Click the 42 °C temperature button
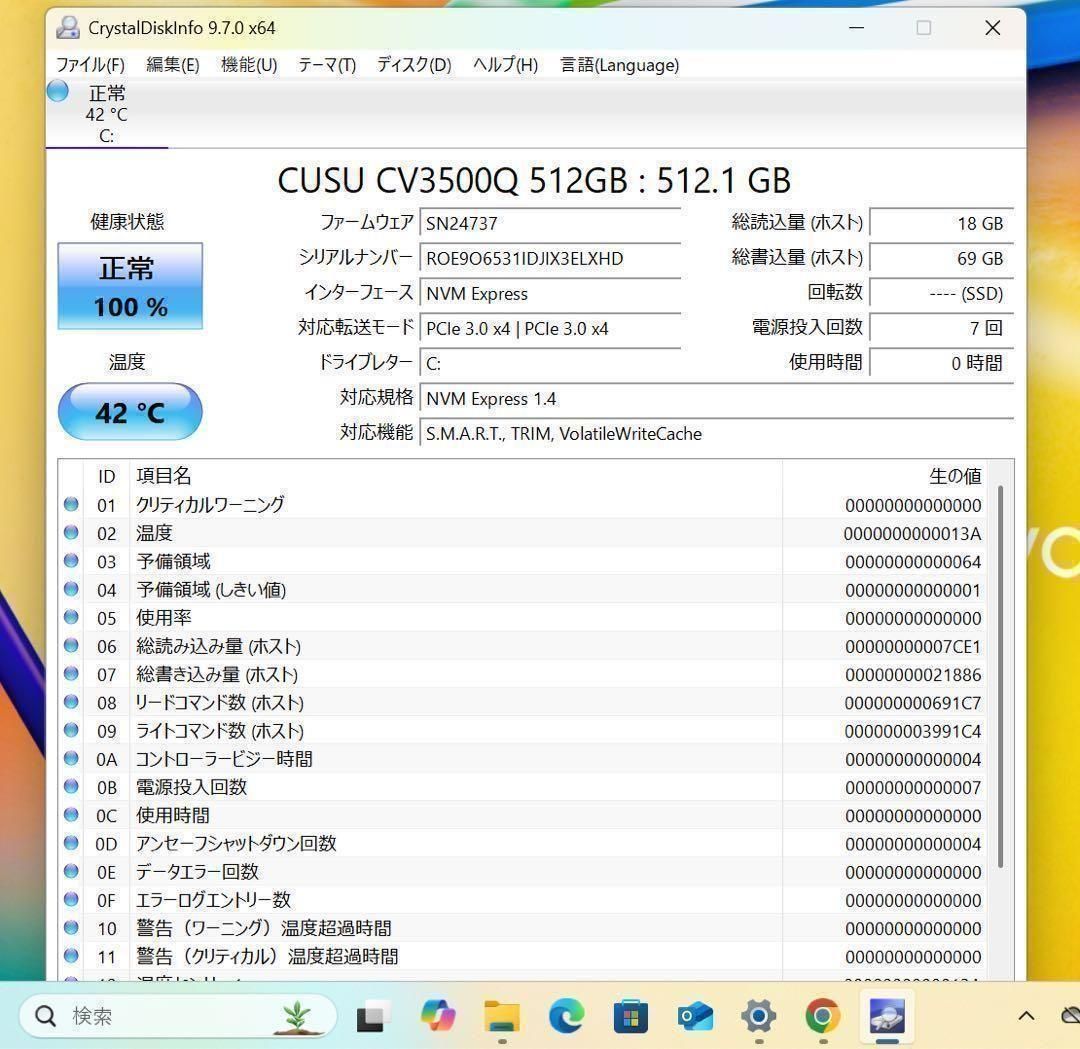This screenshot has height=1049, width=1080. [x=130, y=412]
